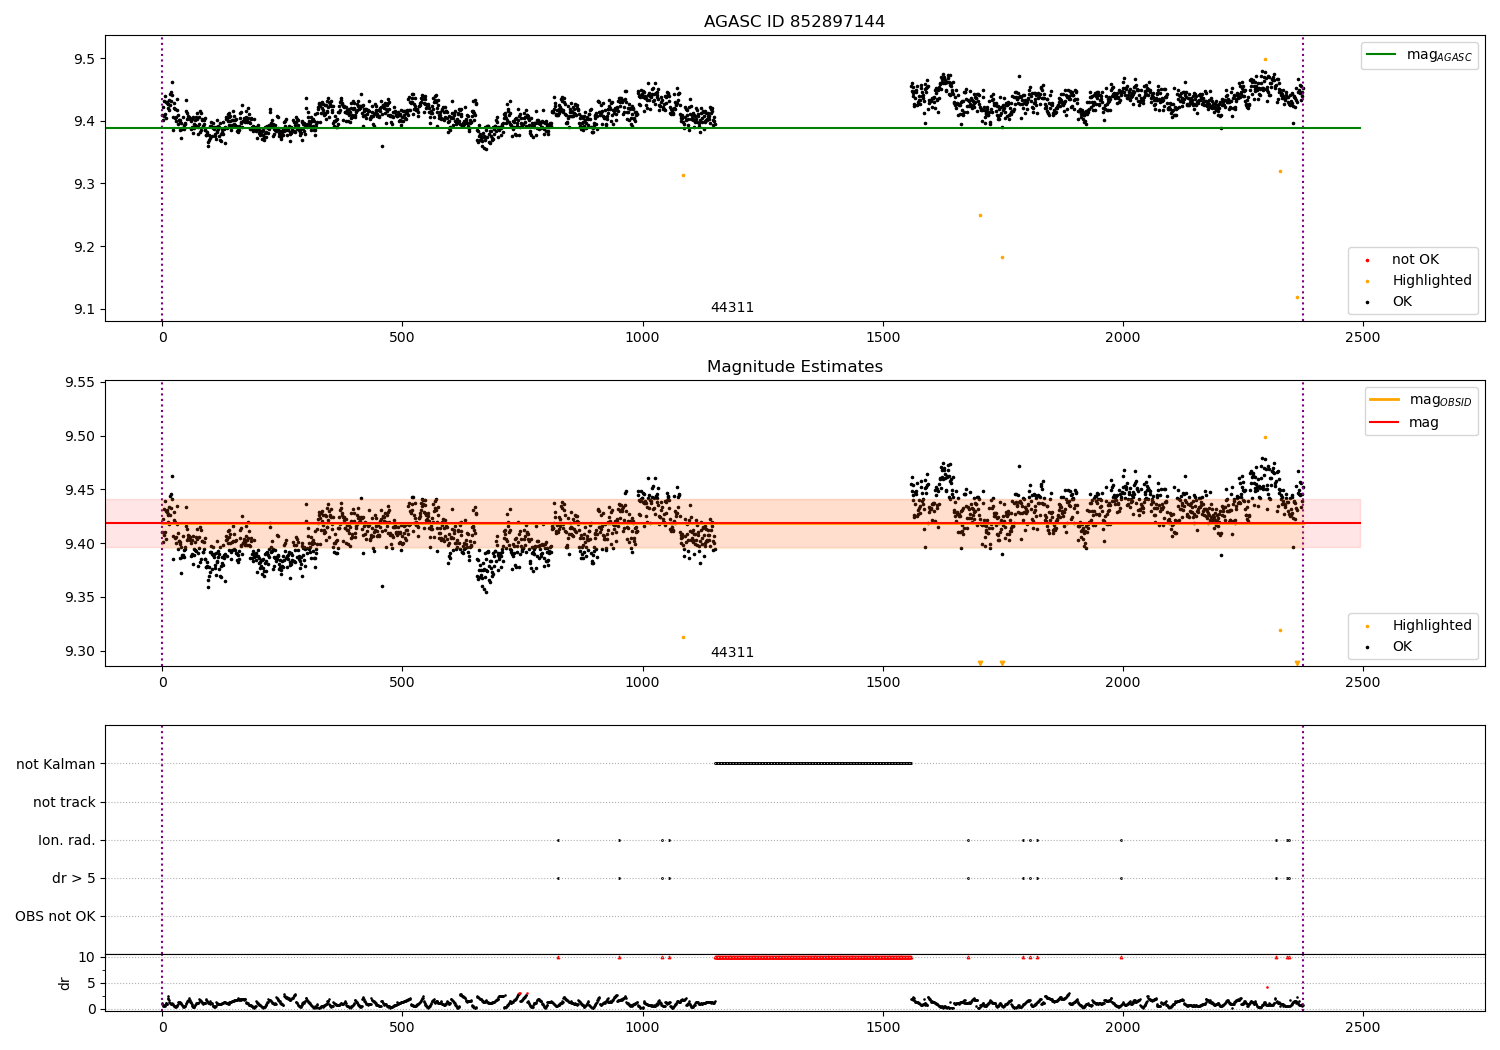Click the 500 x-tick under the dr plot
1500x1050 pixels.
(402, 1028)
